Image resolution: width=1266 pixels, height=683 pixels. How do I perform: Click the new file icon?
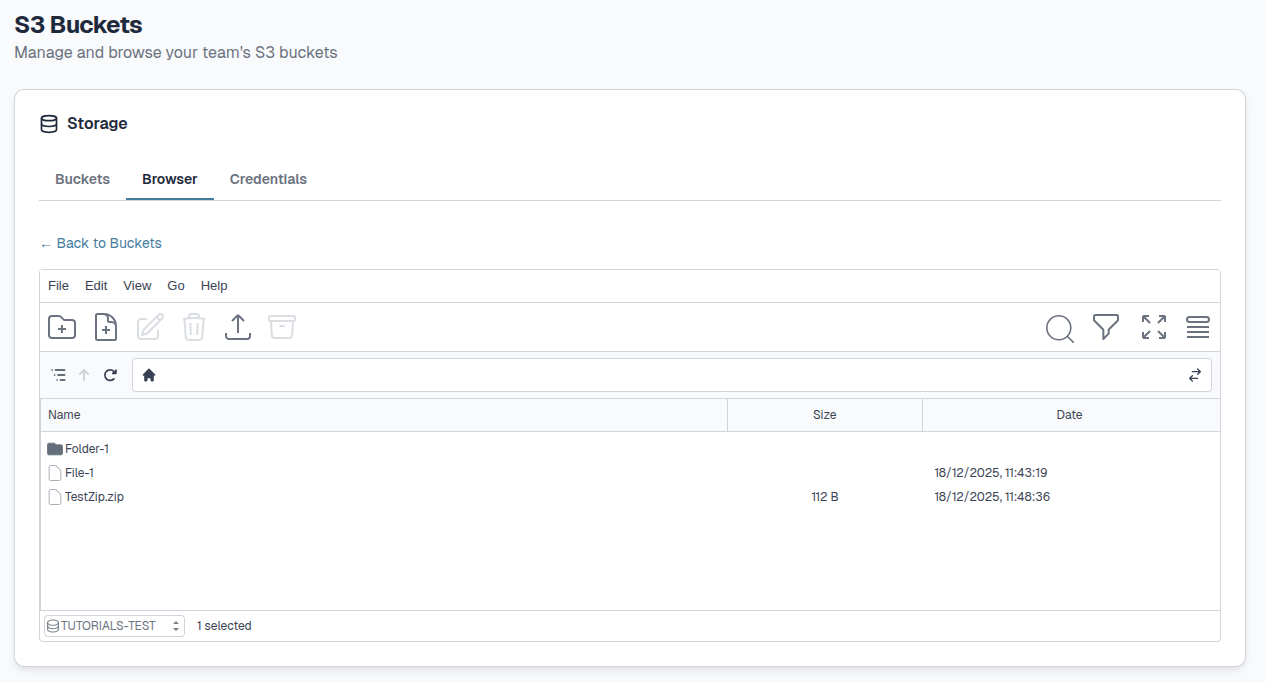[x=106, y=327]
